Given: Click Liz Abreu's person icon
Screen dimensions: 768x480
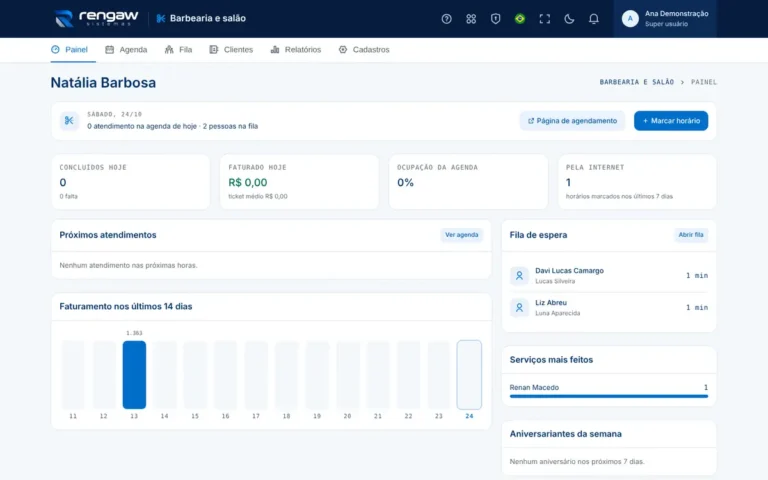Looking at the screenshot, I should point(519,308).
